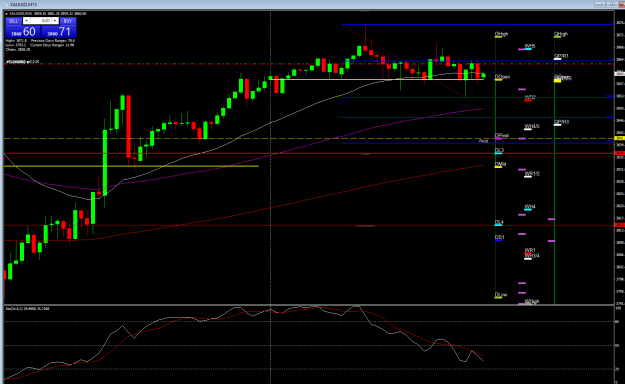Click the Previous Days Range text

pos(53,41)
